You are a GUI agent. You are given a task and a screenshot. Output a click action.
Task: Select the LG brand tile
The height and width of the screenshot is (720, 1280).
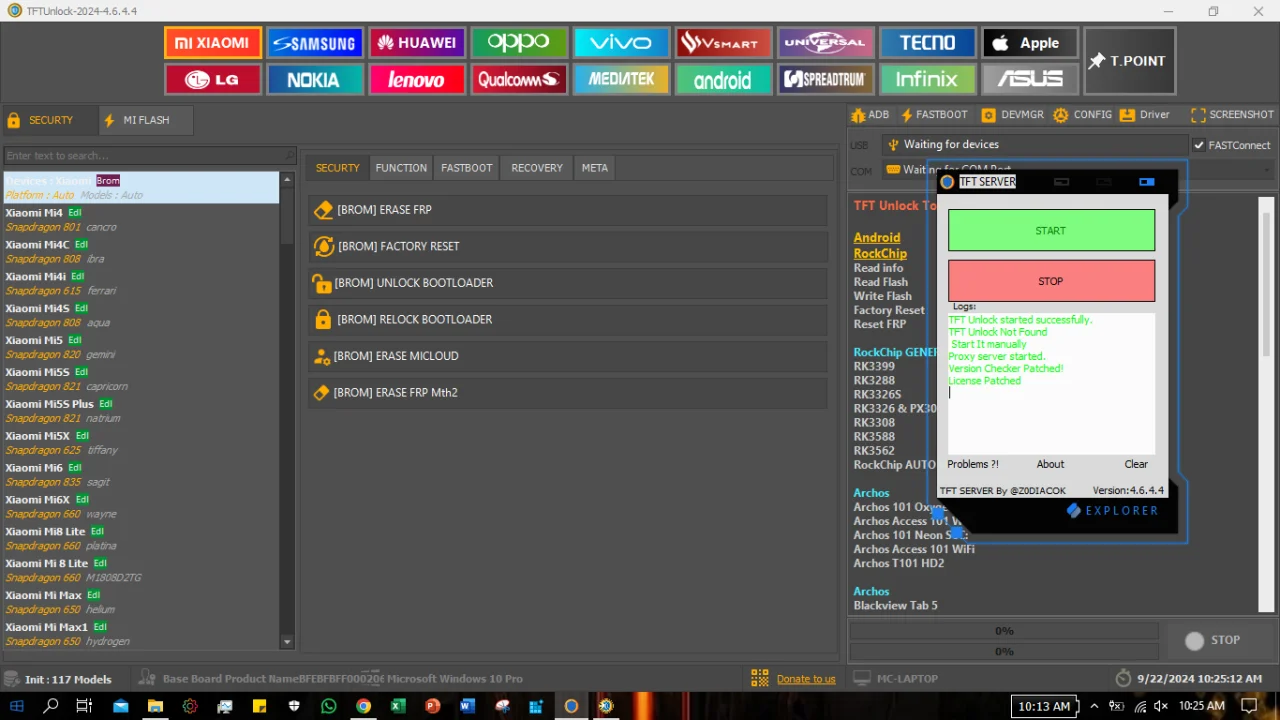213,79
